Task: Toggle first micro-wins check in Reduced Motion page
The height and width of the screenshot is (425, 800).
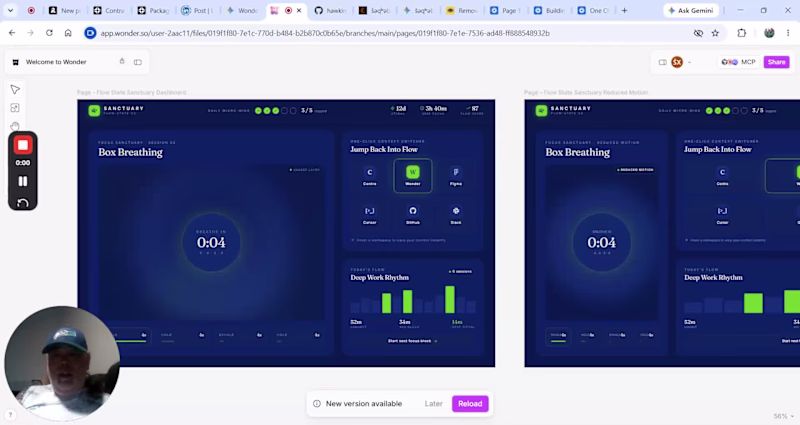Action: click(x=709, y=111)
